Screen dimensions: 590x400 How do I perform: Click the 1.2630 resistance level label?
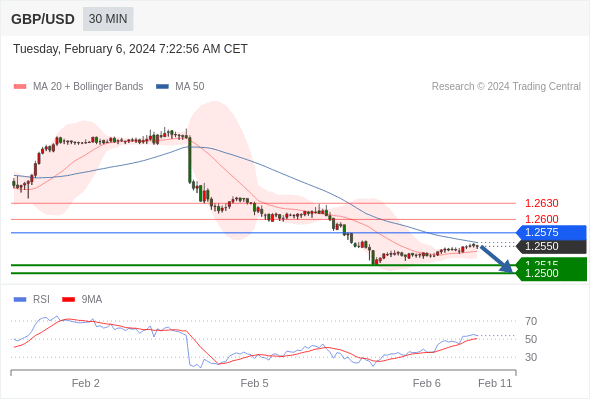[x=541, y=203]
